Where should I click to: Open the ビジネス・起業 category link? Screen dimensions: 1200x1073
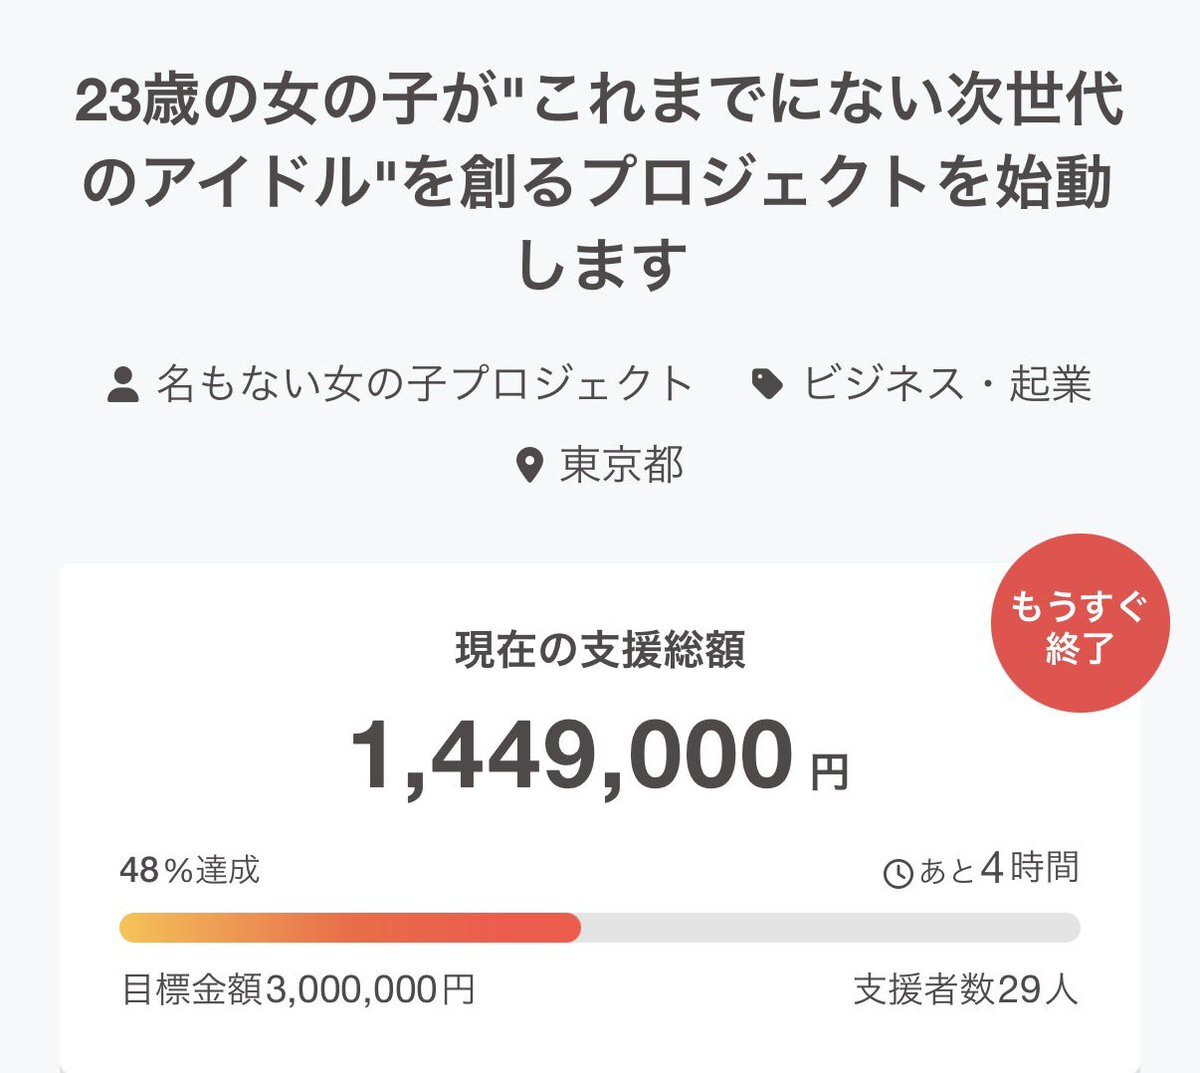[946, 384]
